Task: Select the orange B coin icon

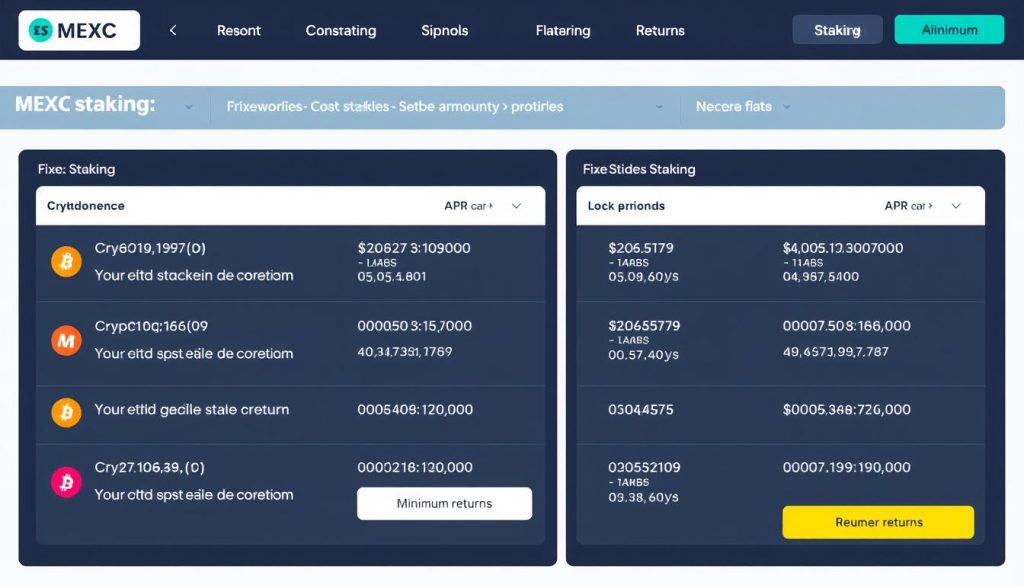Action: point(64,410)
